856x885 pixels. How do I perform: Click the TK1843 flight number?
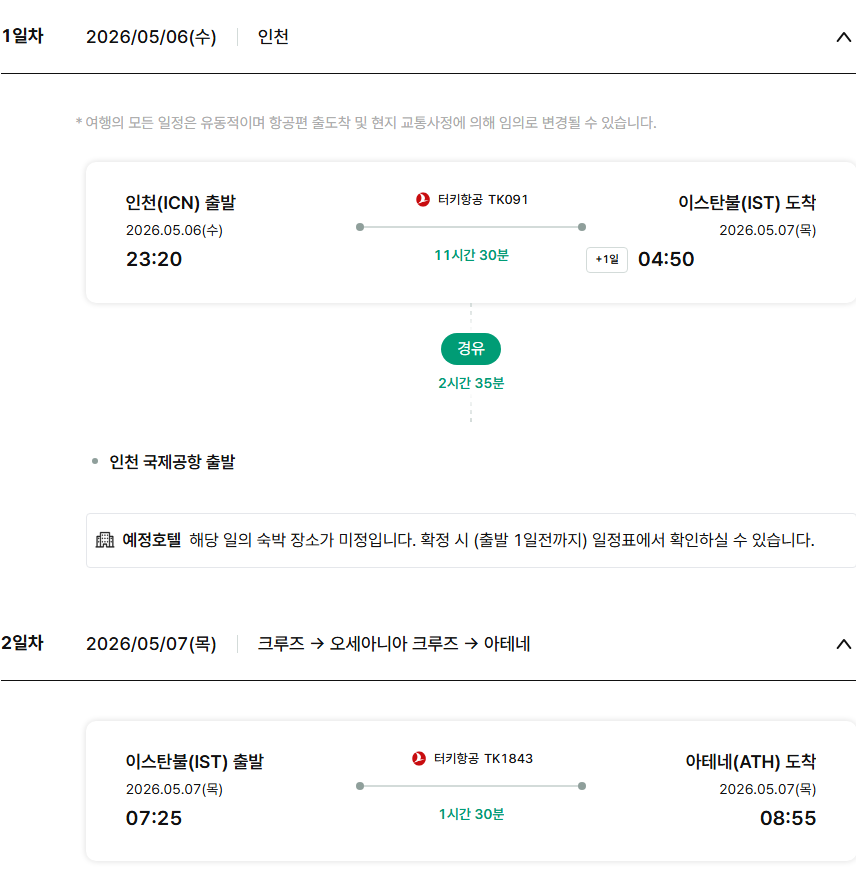click(508, 758)
